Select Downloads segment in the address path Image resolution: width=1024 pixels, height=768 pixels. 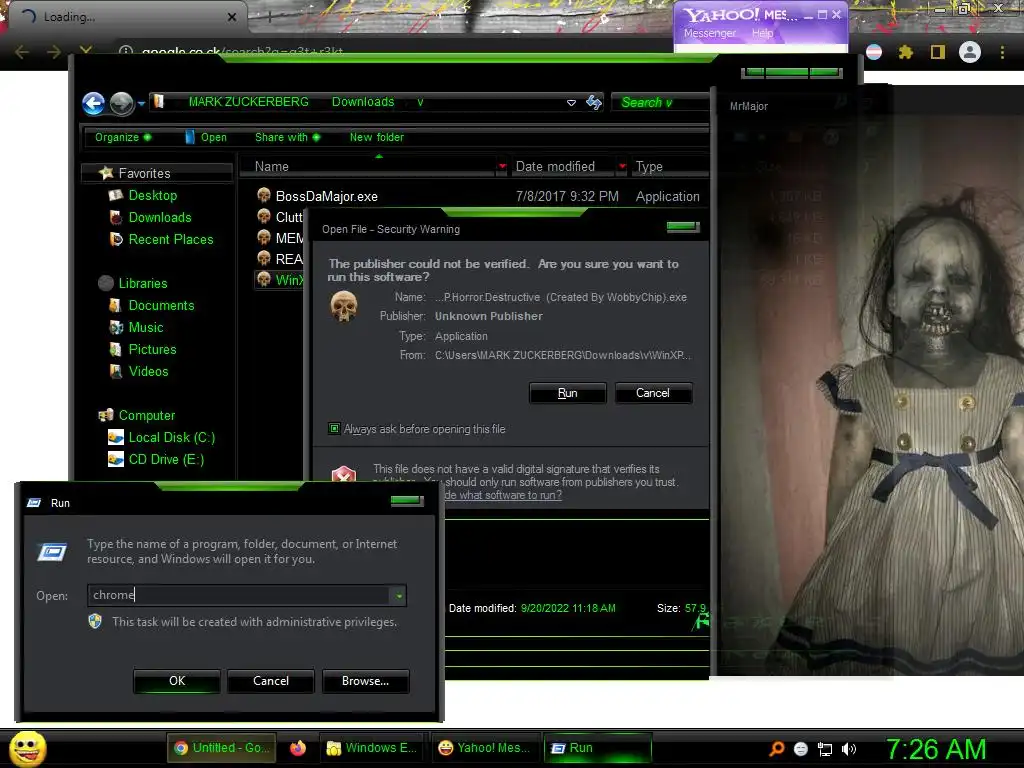tap(363, 102)
